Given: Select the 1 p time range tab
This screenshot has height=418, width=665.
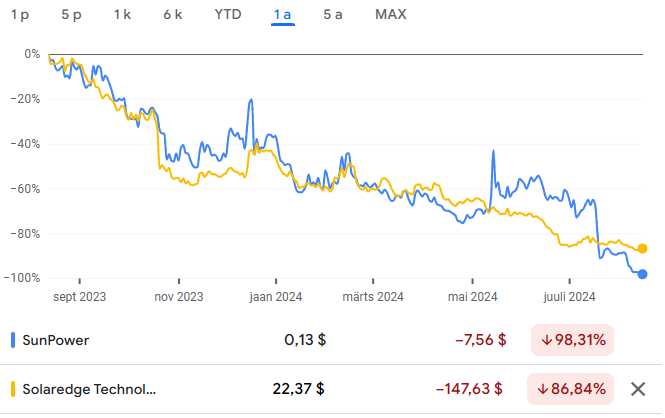Looking at the screenshot, I should [20, 14].
